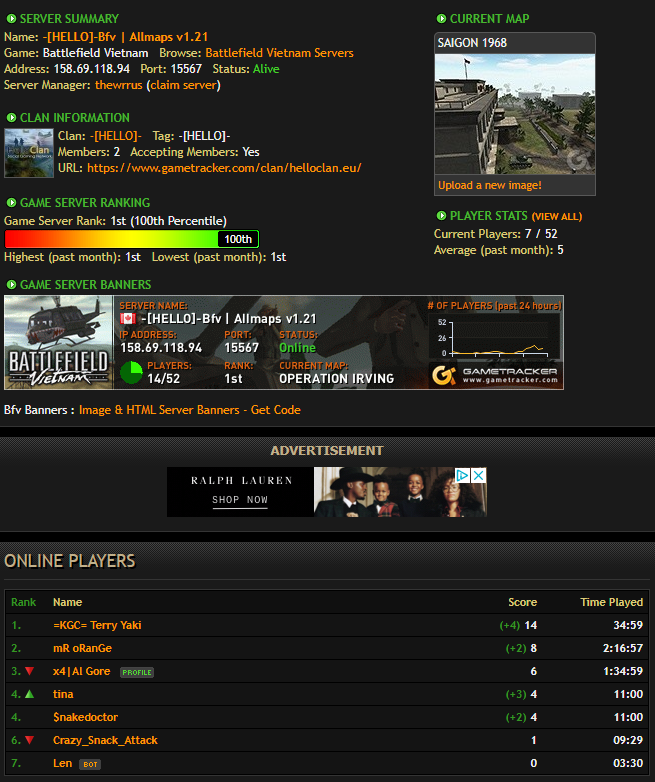Screen dimensions: 655x782
Task: Click the 100th percentile marker on bar
Action: (238, 239)
